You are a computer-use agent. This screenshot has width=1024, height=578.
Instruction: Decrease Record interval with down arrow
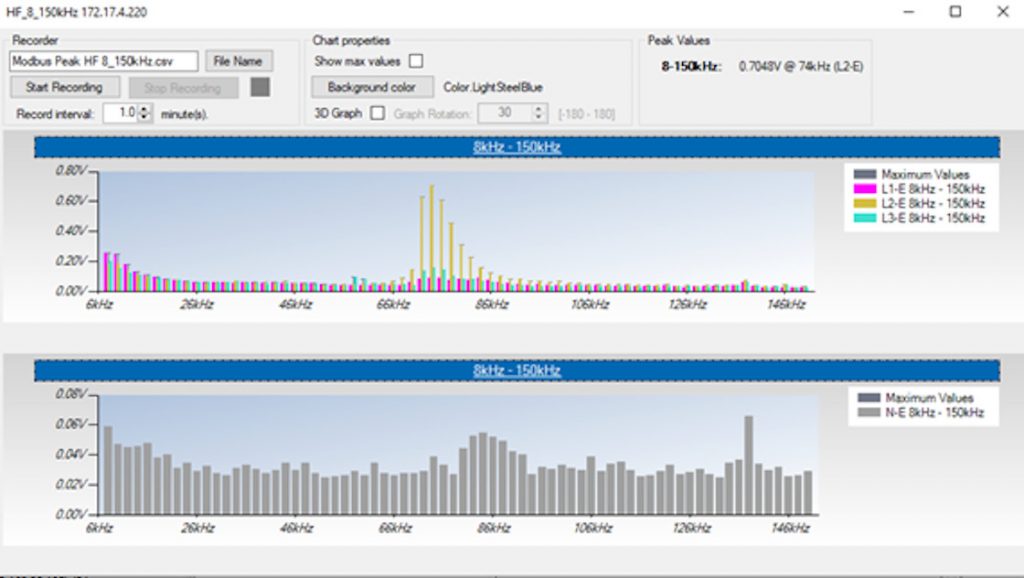(x=144, y=118)
